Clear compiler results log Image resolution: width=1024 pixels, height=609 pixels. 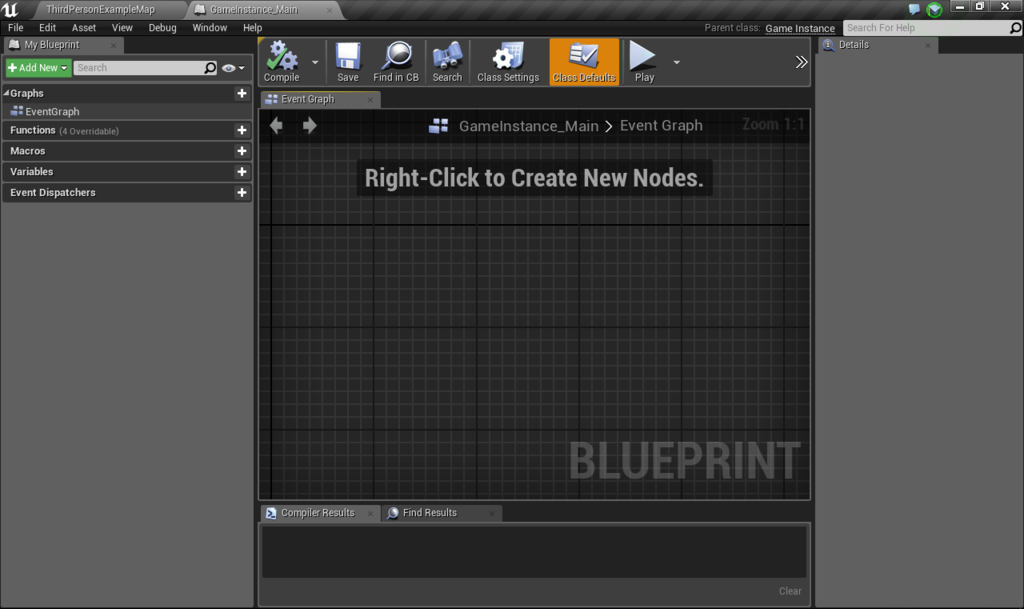[x=790, y=591]
